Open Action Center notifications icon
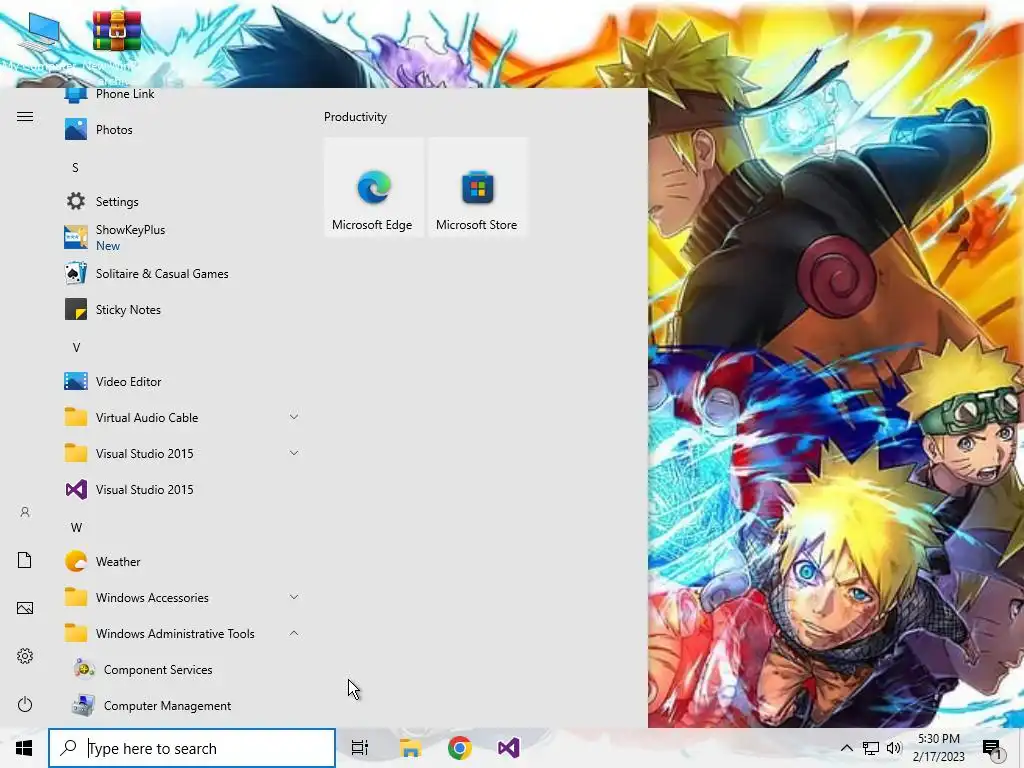 tap(993, 748)
